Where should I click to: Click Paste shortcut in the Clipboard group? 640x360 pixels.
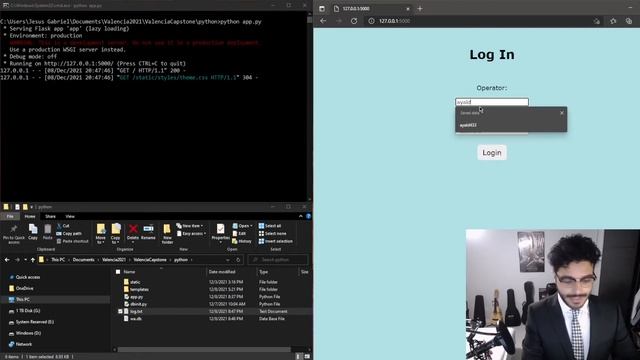[72, 241]
